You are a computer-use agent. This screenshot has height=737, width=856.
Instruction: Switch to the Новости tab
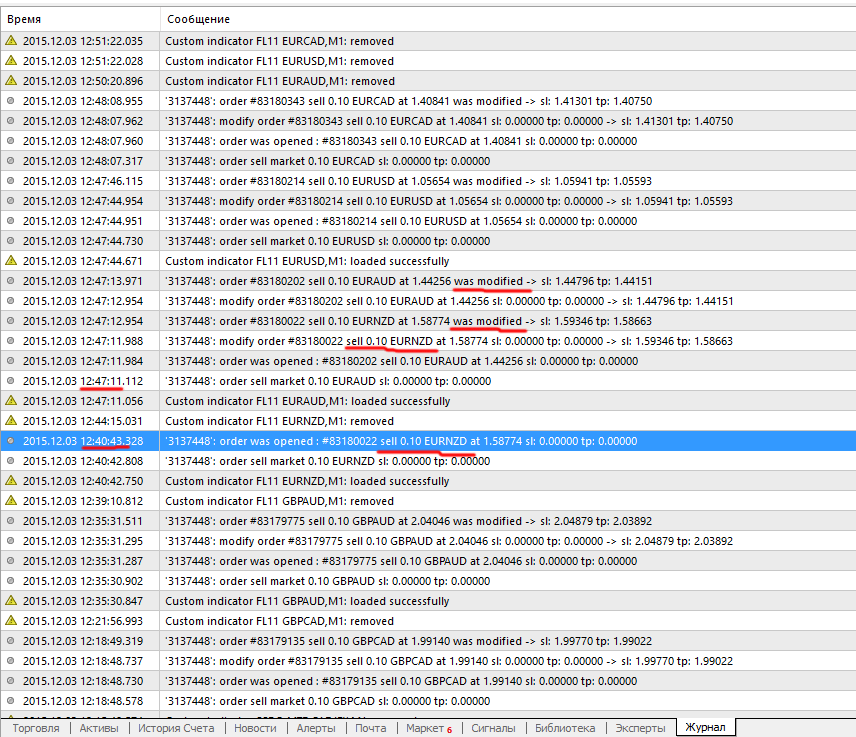pyautogui.click(x=255, y=728)
